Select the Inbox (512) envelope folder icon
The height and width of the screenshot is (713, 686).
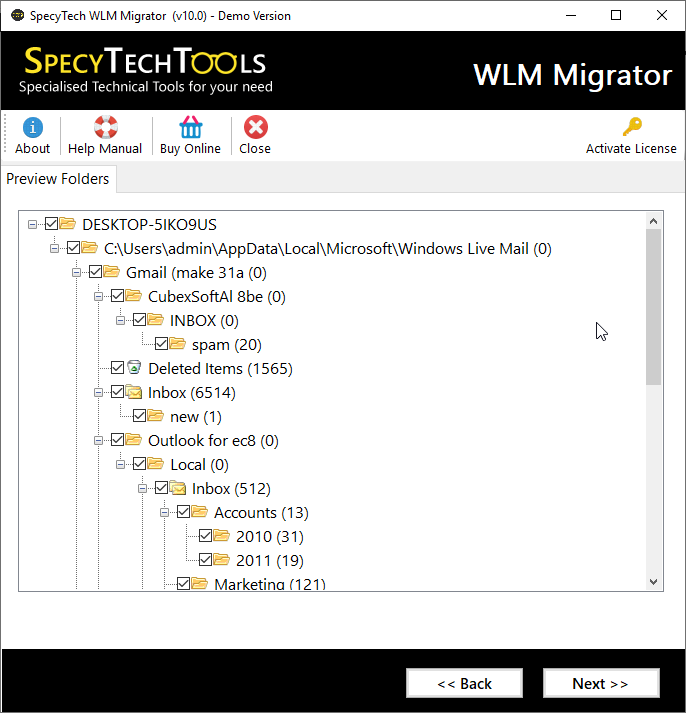[x=178, y=487]
